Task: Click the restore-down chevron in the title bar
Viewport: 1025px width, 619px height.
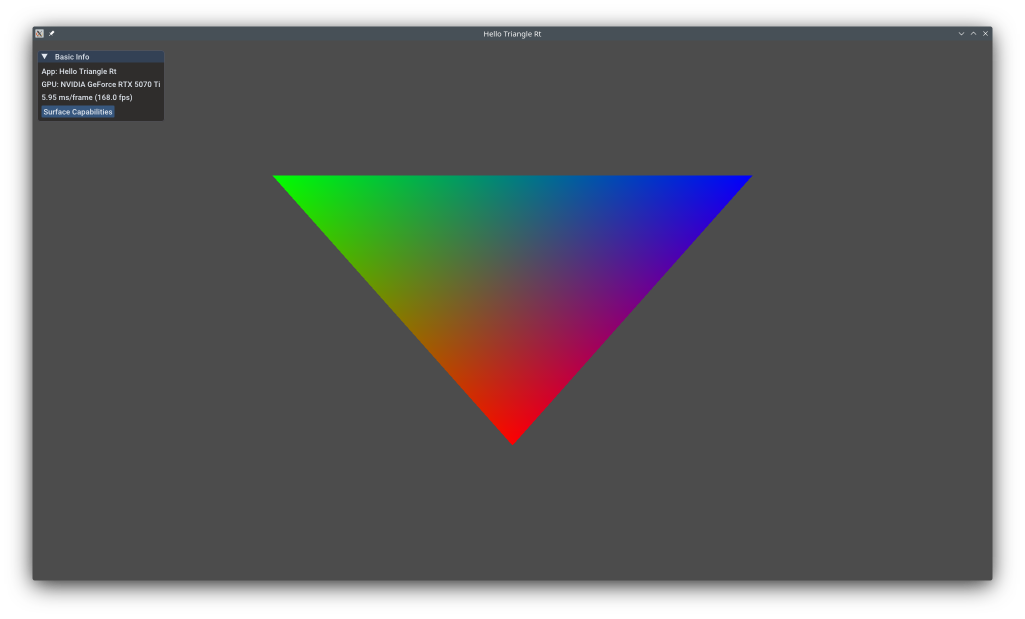Action: (960, 32)
